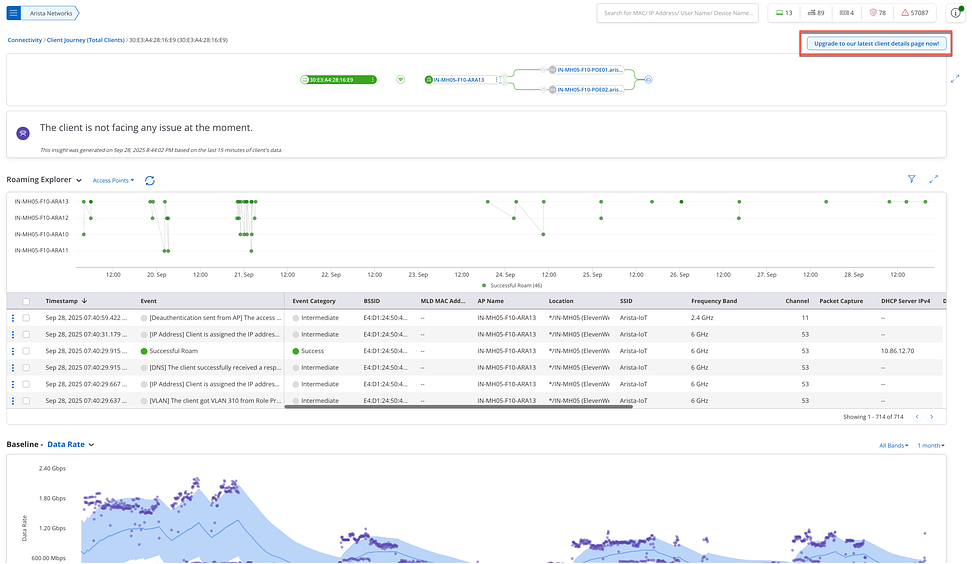Screen dimensions: 972x564
Task: Open the Access Points dropdown
Action: click(113, 180)
